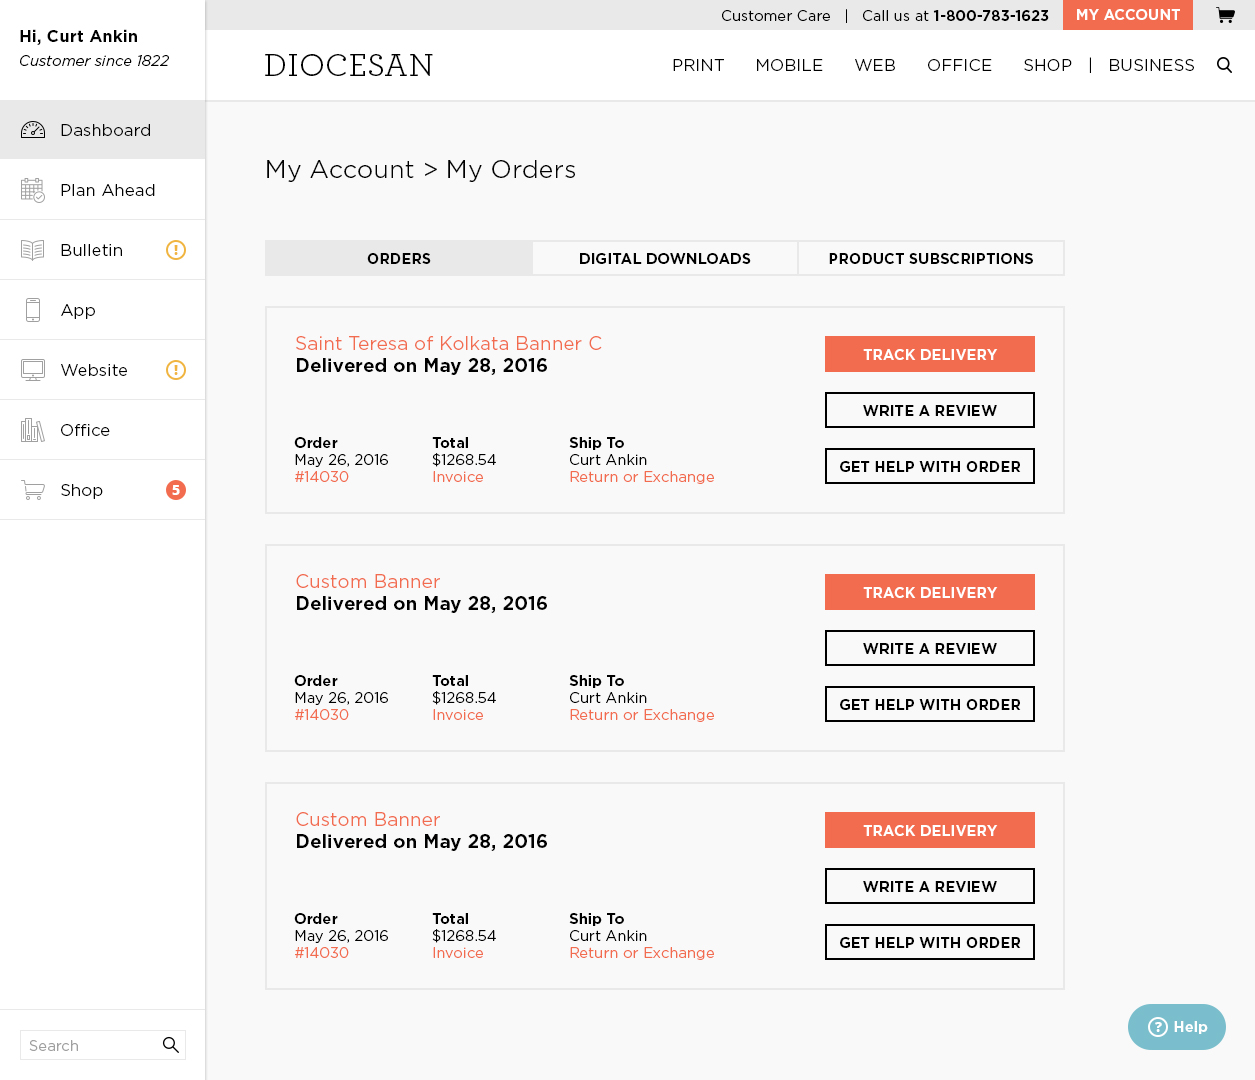Click the search magnifier in main navigation
This screenshot has height=1080, width=1255.
[x=1224, y=65]
